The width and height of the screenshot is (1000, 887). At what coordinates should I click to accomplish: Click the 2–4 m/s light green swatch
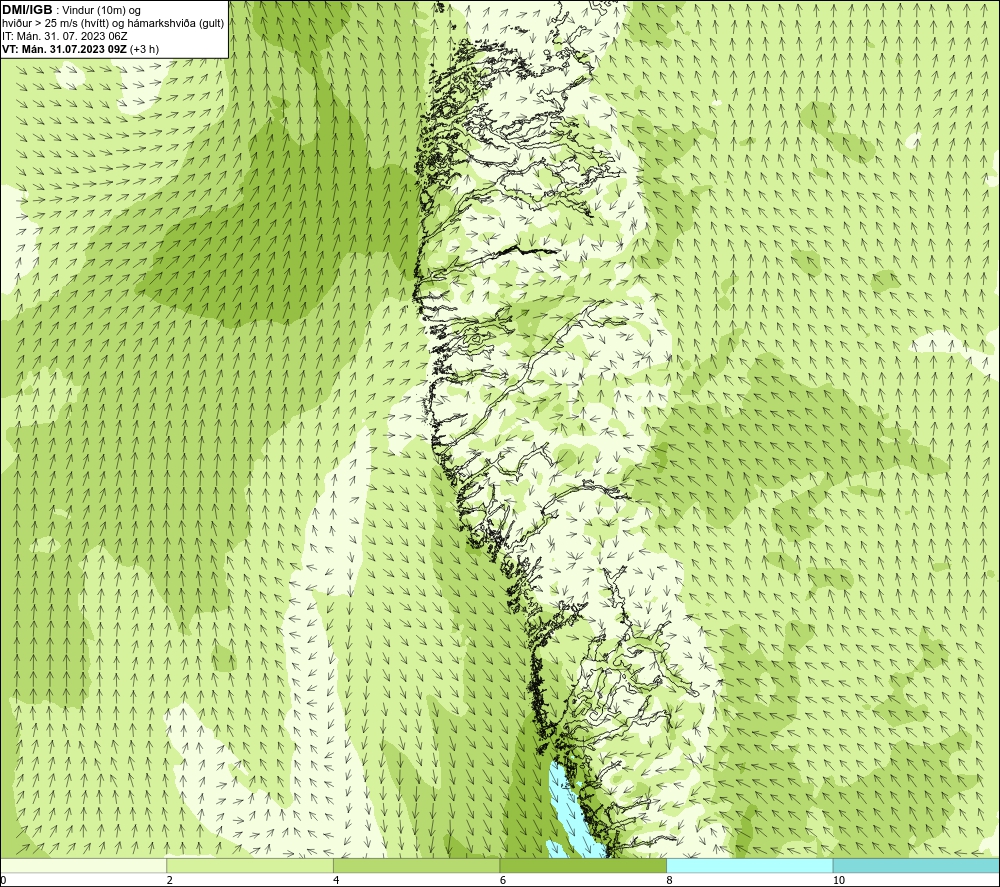tap(250, 865)
